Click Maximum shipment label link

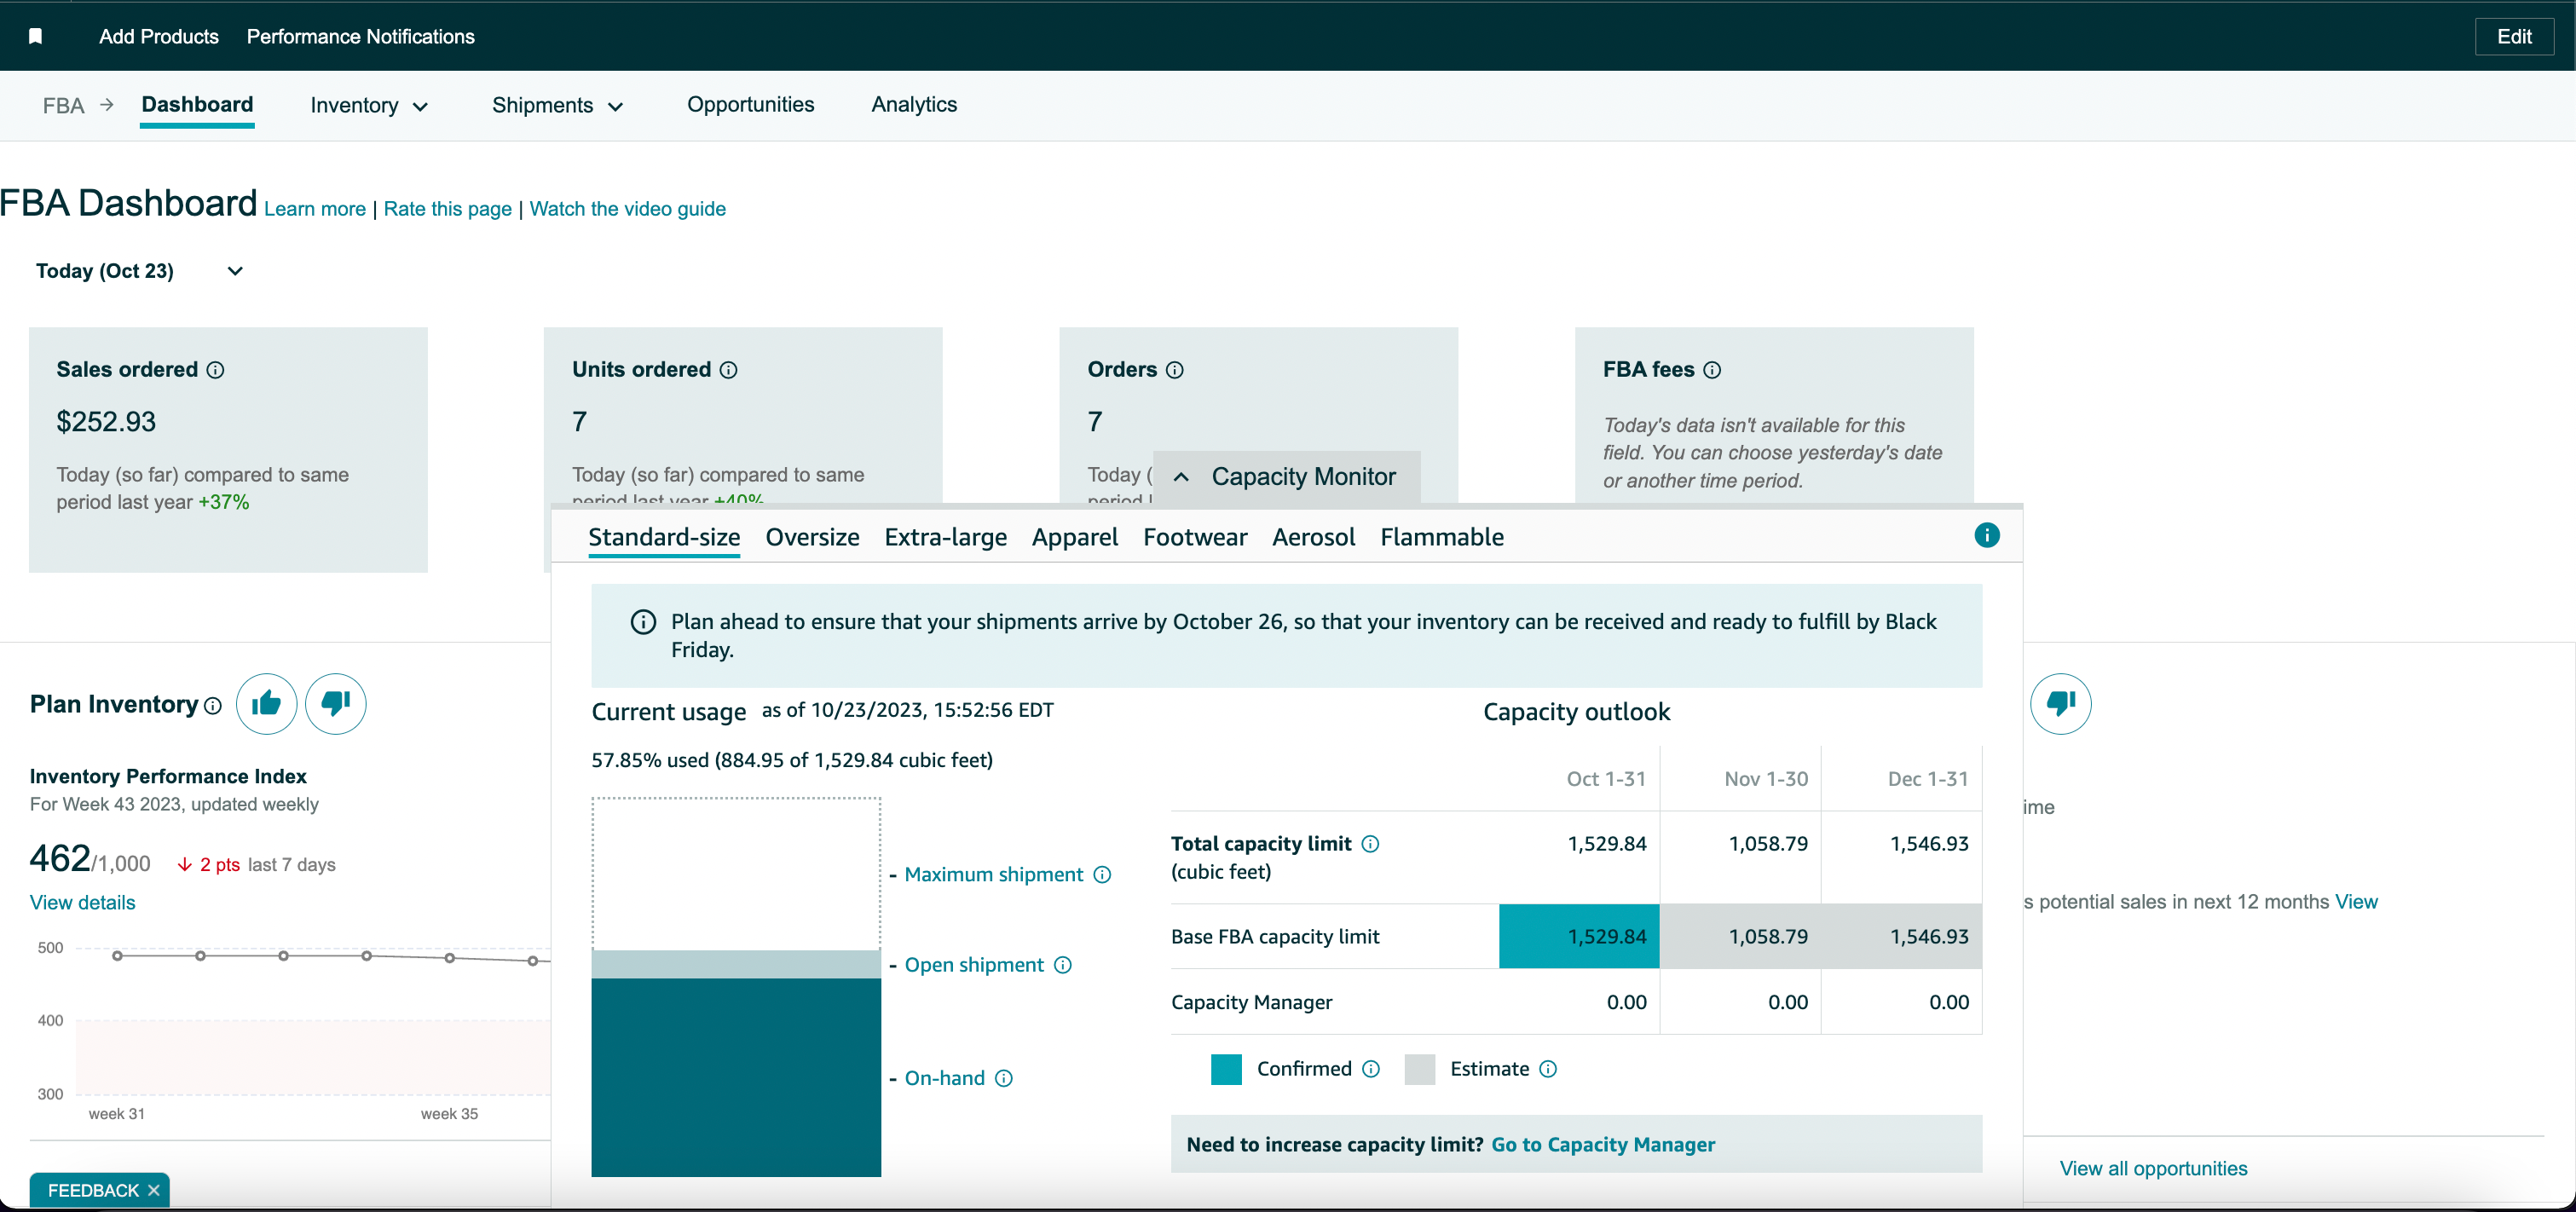click(993, 875)
